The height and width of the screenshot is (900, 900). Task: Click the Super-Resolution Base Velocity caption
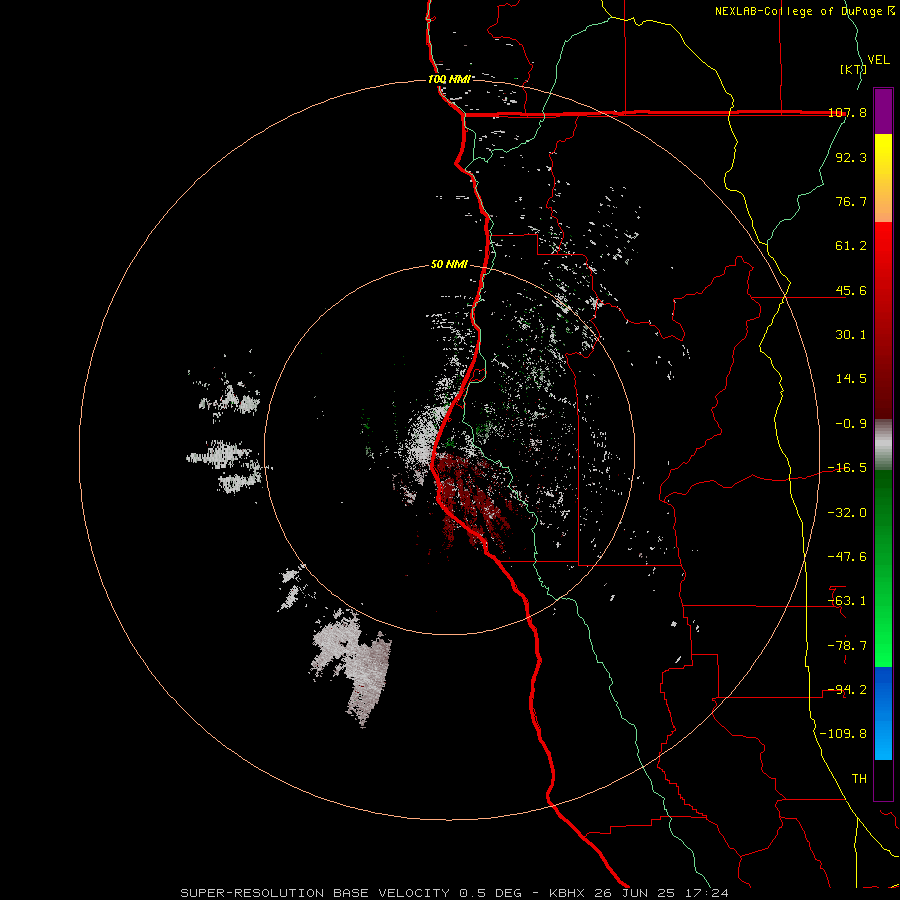[455, 893]
